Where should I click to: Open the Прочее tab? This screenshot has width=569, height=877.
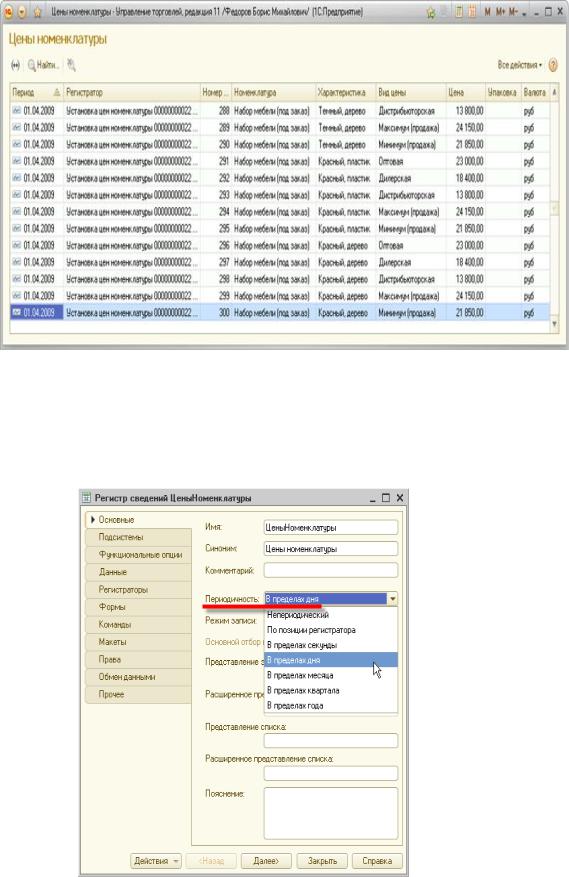point(138,694)
